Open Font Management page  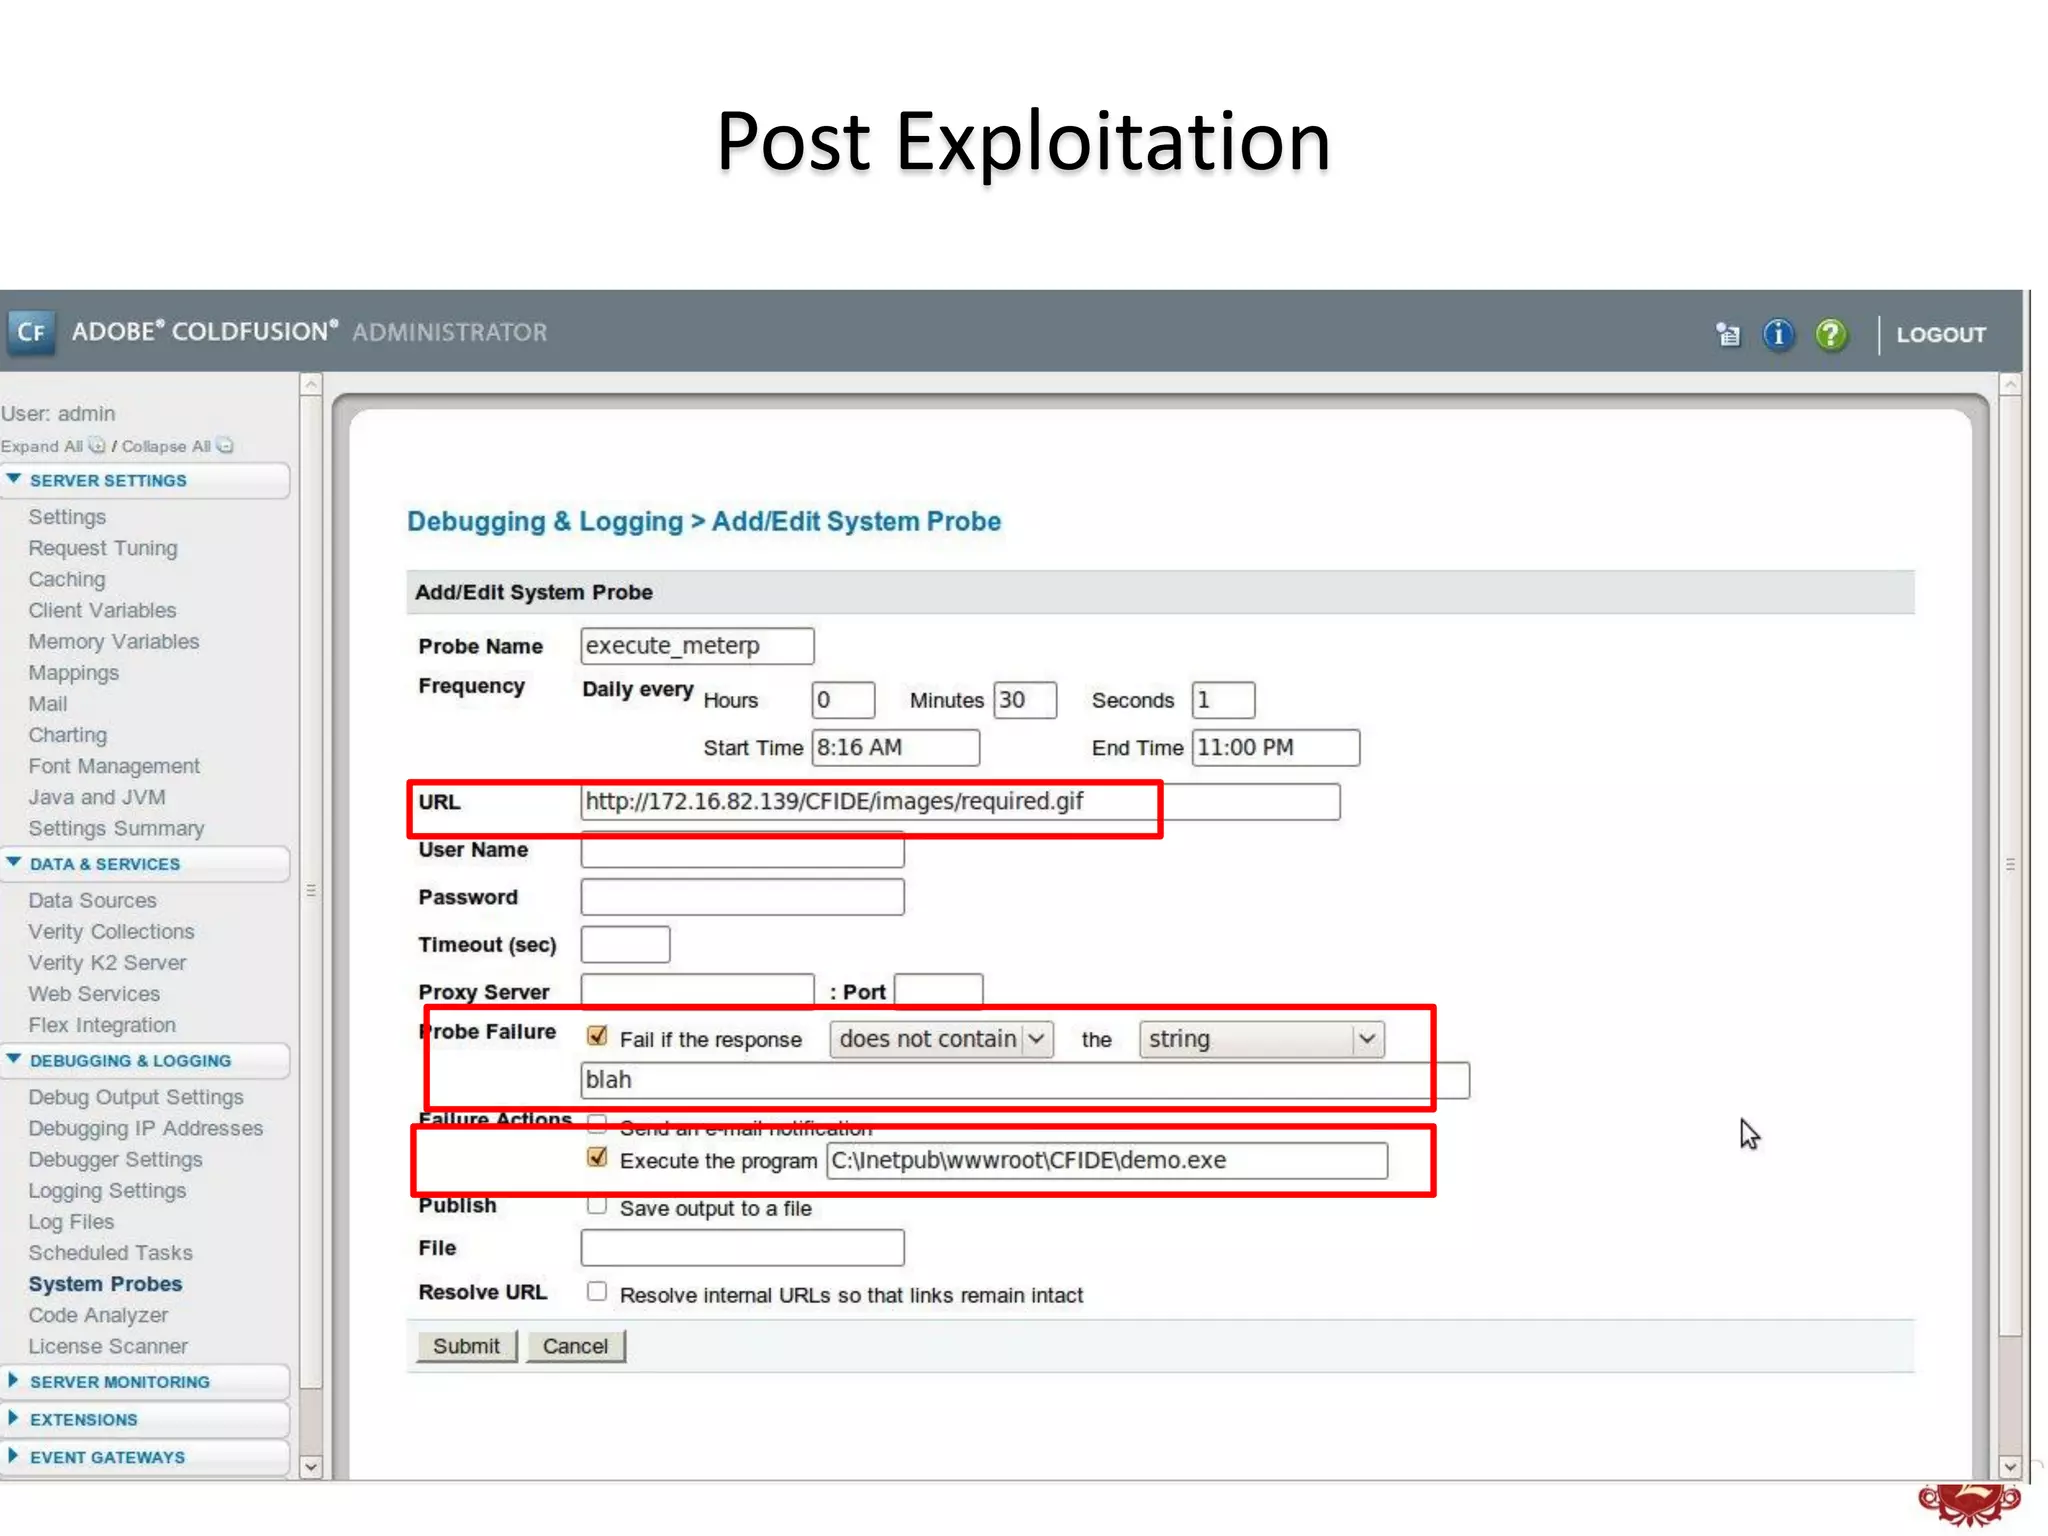pyautogui.click(x=114, y=765)
